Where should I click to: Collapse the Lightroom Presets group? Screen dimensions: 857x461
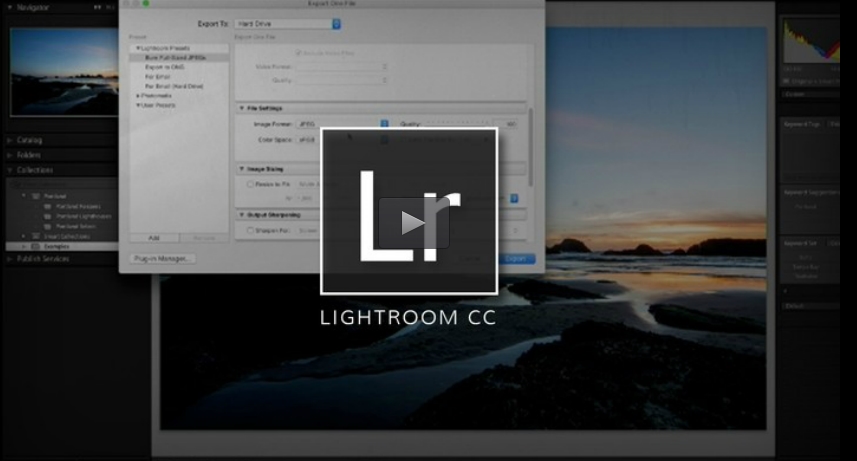pyautogui.click(x=138, y=48)
